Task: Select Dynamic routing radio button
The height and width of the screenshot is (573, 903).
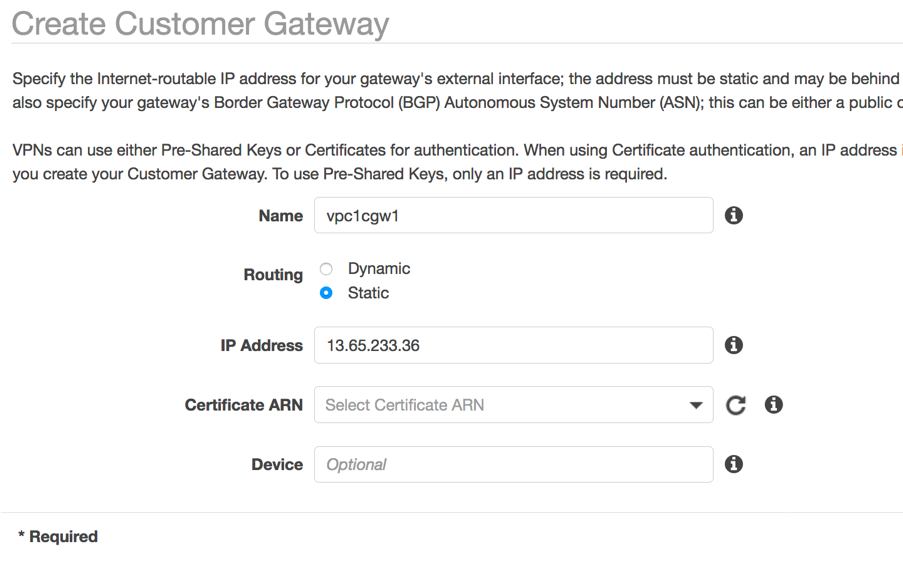Action: click(x=326, y=268)
